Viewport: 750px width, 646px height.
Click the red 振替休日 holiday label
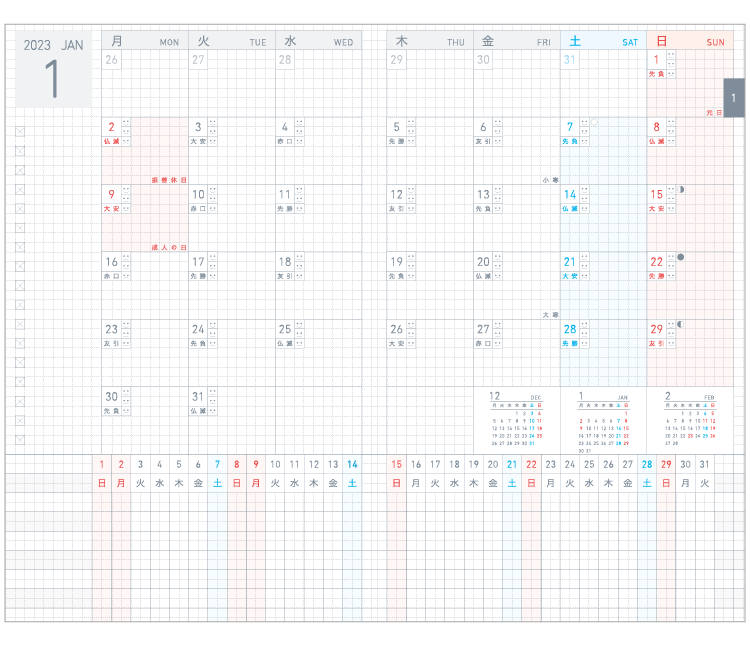[169, 179]
